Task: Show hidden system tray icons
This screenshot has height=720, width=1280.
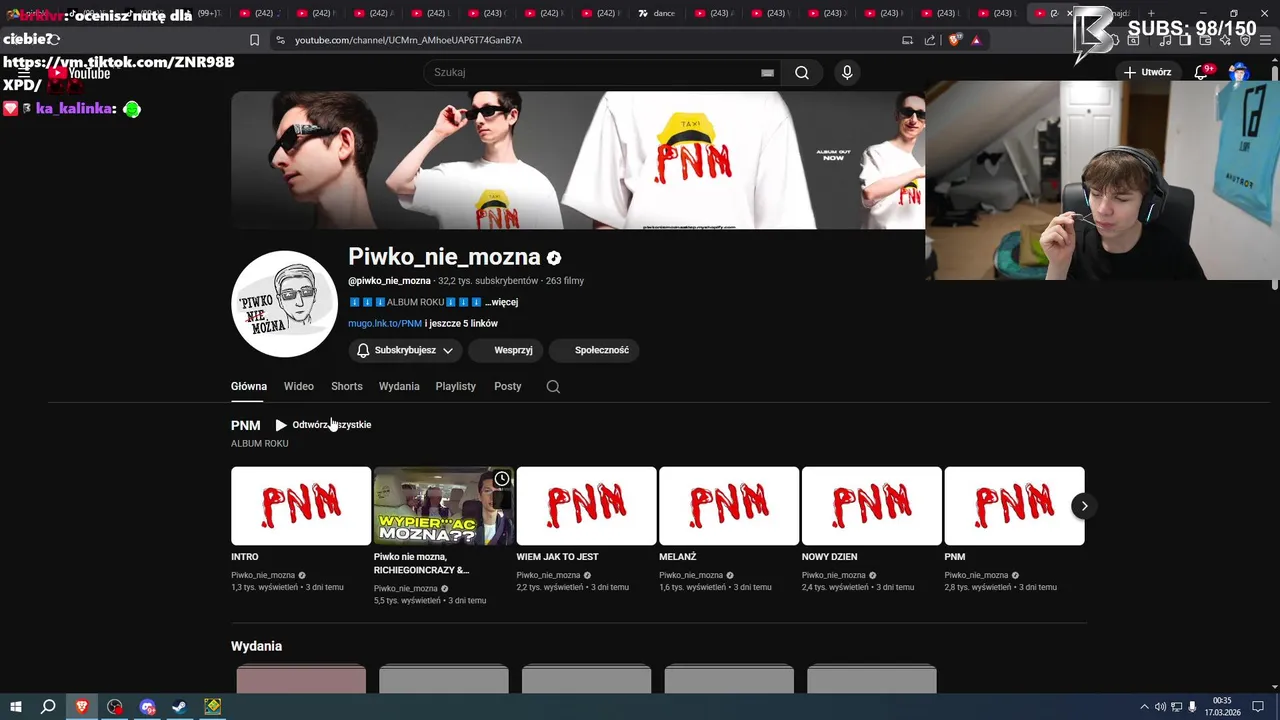Action: (x=1145, y=707)
